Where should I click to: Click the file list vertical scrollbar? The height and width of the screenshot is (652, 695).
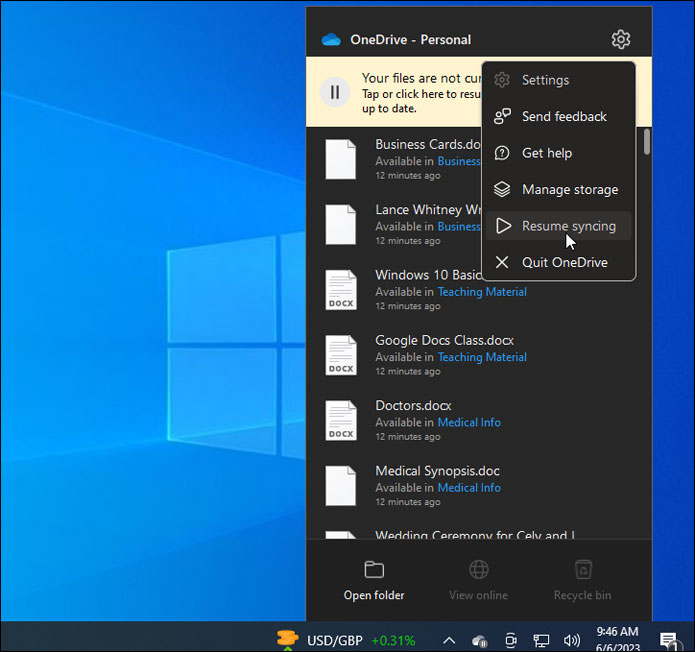click(647, 143)
